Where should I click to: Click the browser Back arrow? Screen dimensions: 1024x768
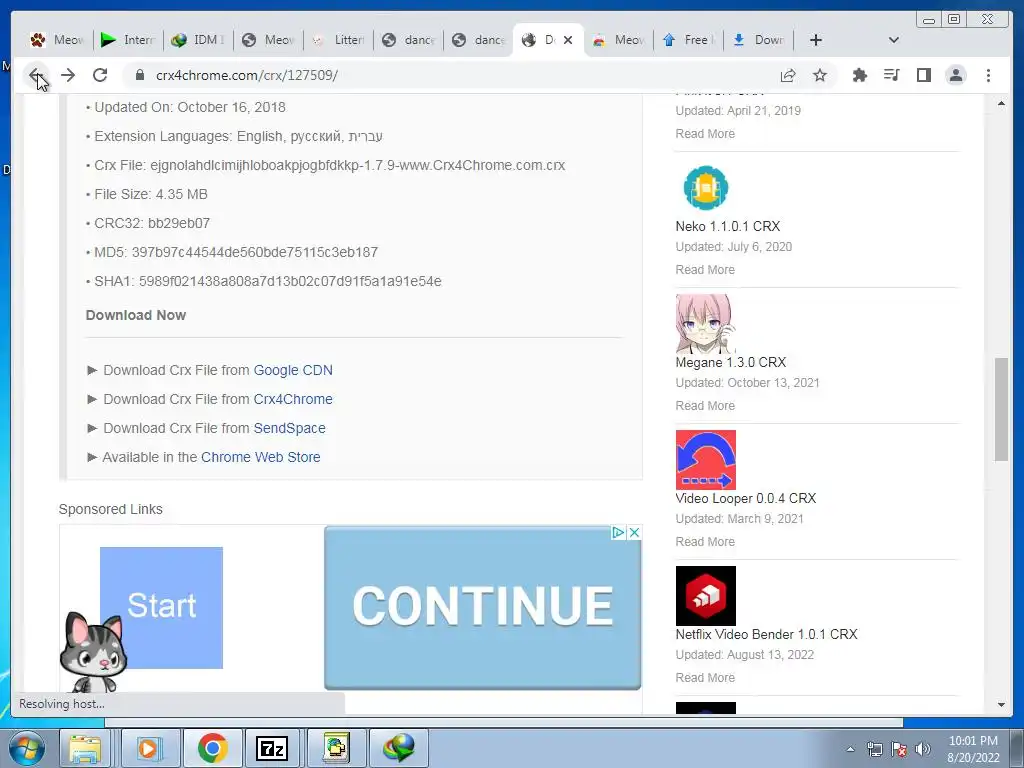click(x=37, y=75)
